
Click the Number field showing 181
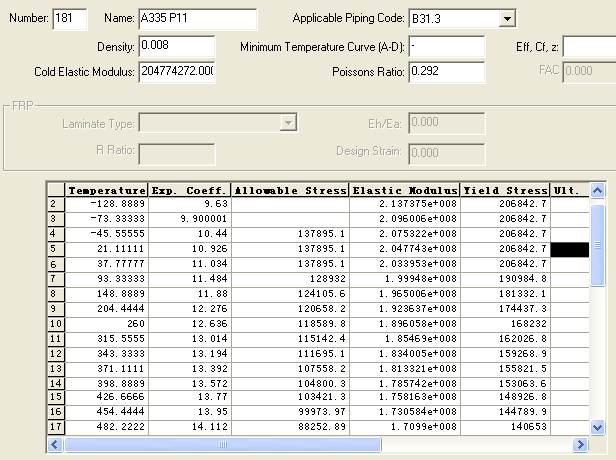[69, 19]
